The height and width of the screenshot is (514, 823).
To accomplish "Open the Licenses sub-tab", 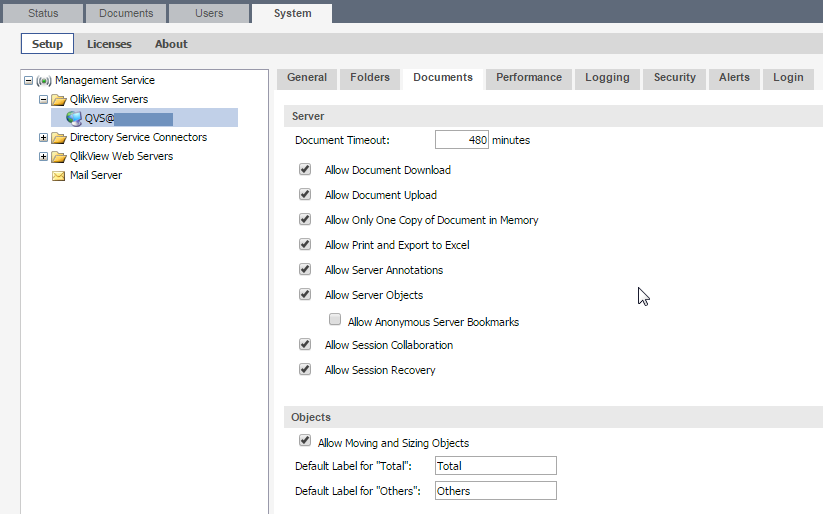I will (x=109, y=44).
